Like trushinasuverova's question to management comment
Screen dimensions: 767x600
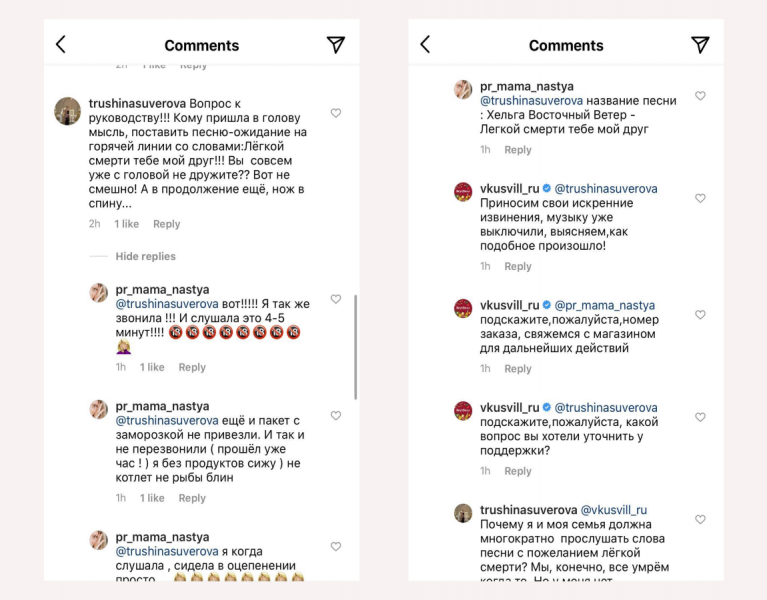click(x=336, y=113)
